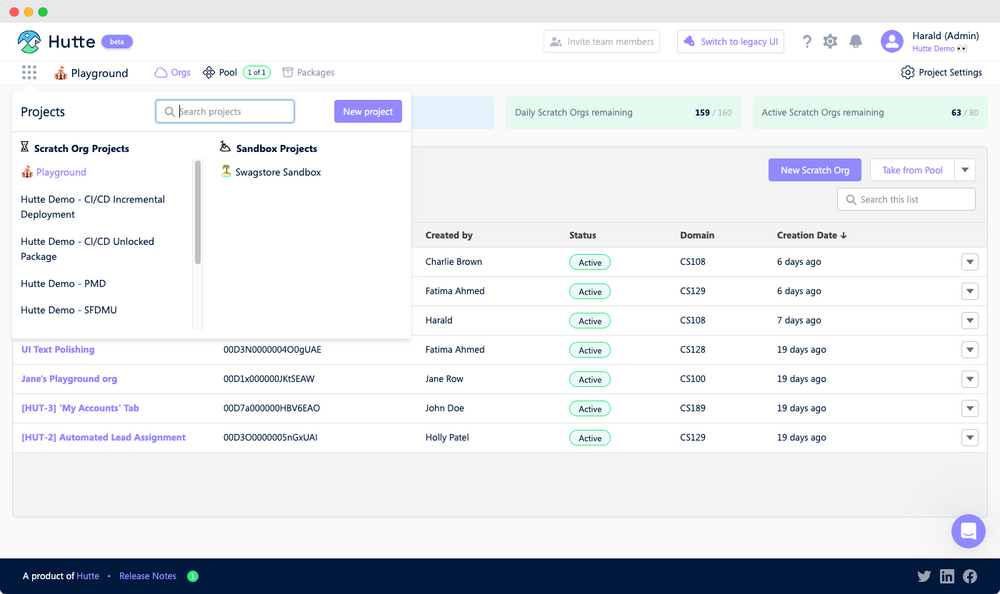Open the Facebook icon in footer
Image resolution: width=1000 pixels, height=594 pixels.
pos(970,576)
